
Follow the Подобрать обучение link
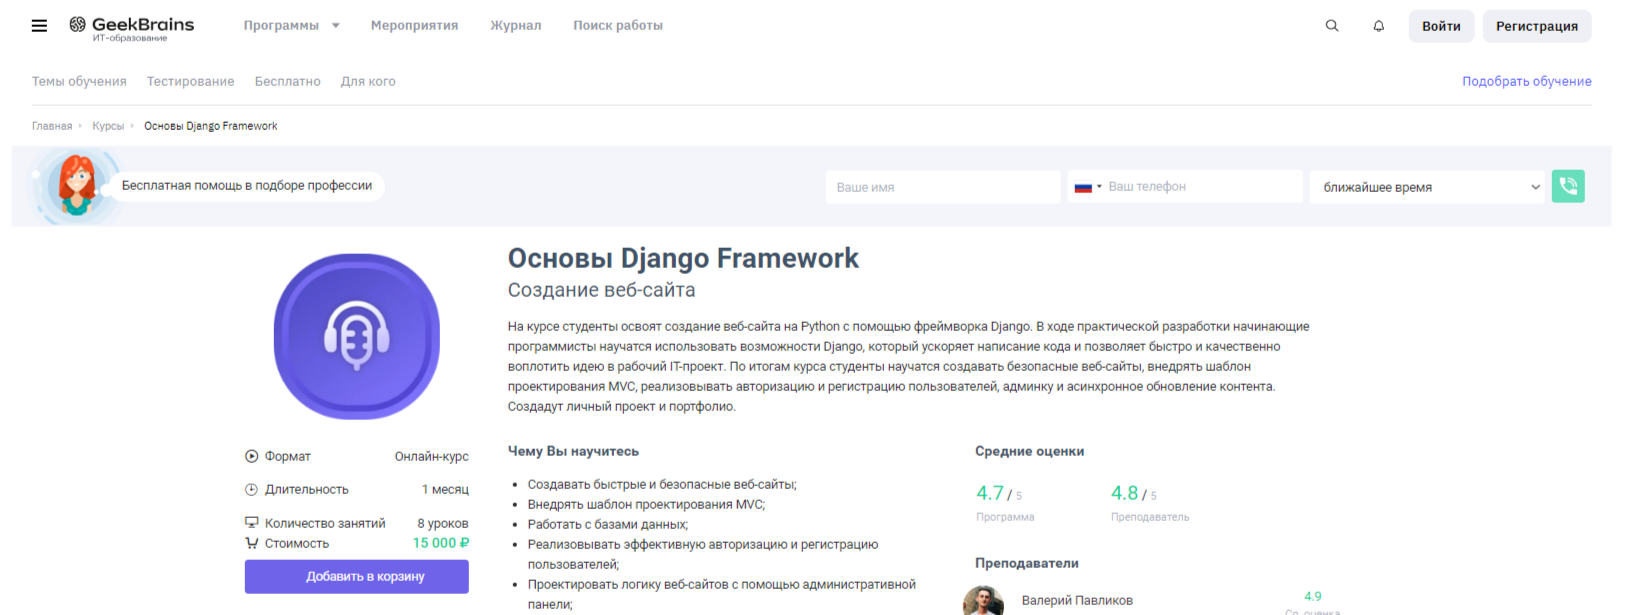coord(1527,82)
